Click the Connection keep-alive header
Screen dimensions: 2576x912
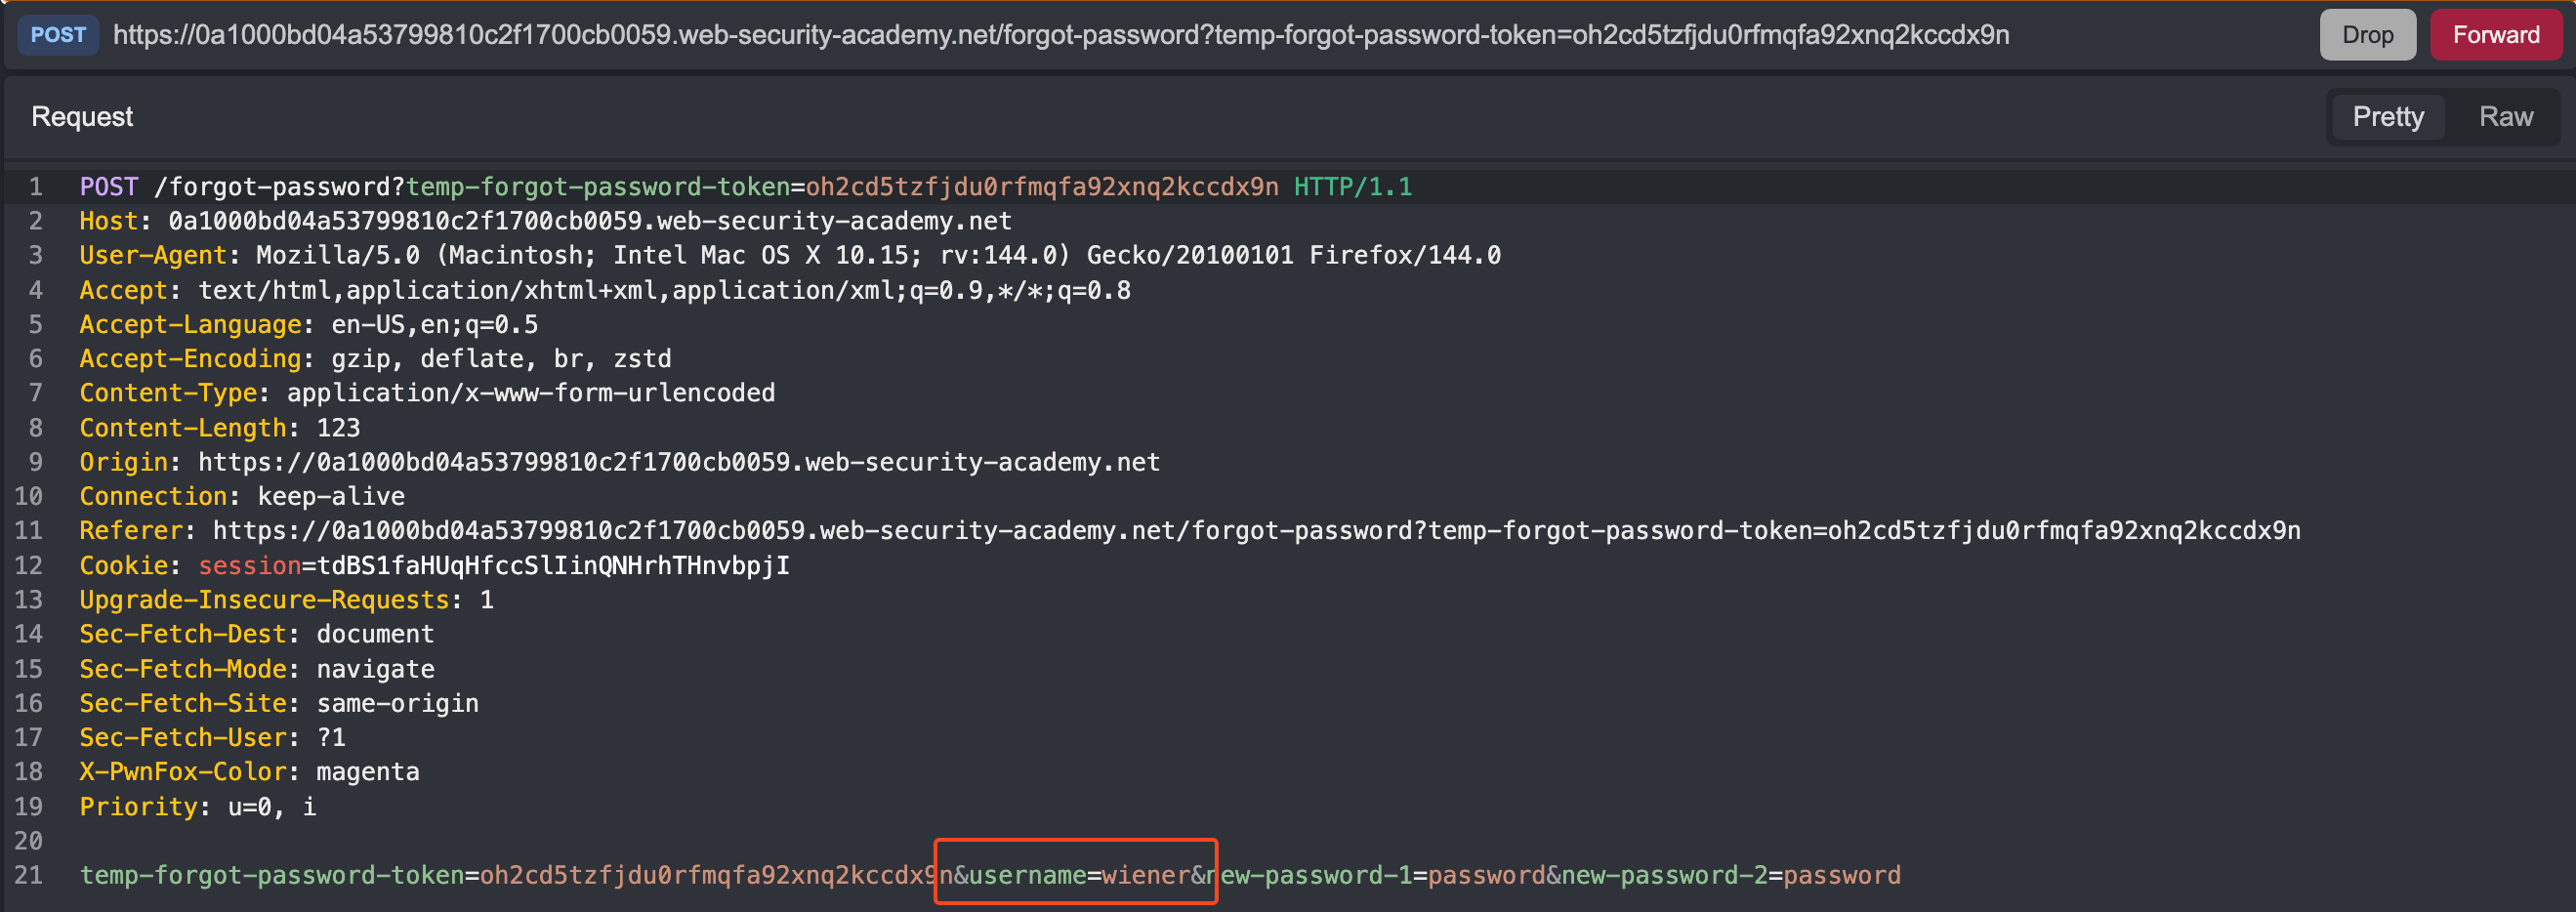[x=242, y=497]
